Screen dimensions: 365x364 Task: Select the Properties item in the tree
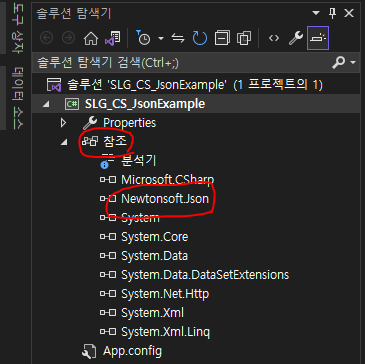point(129,123)
